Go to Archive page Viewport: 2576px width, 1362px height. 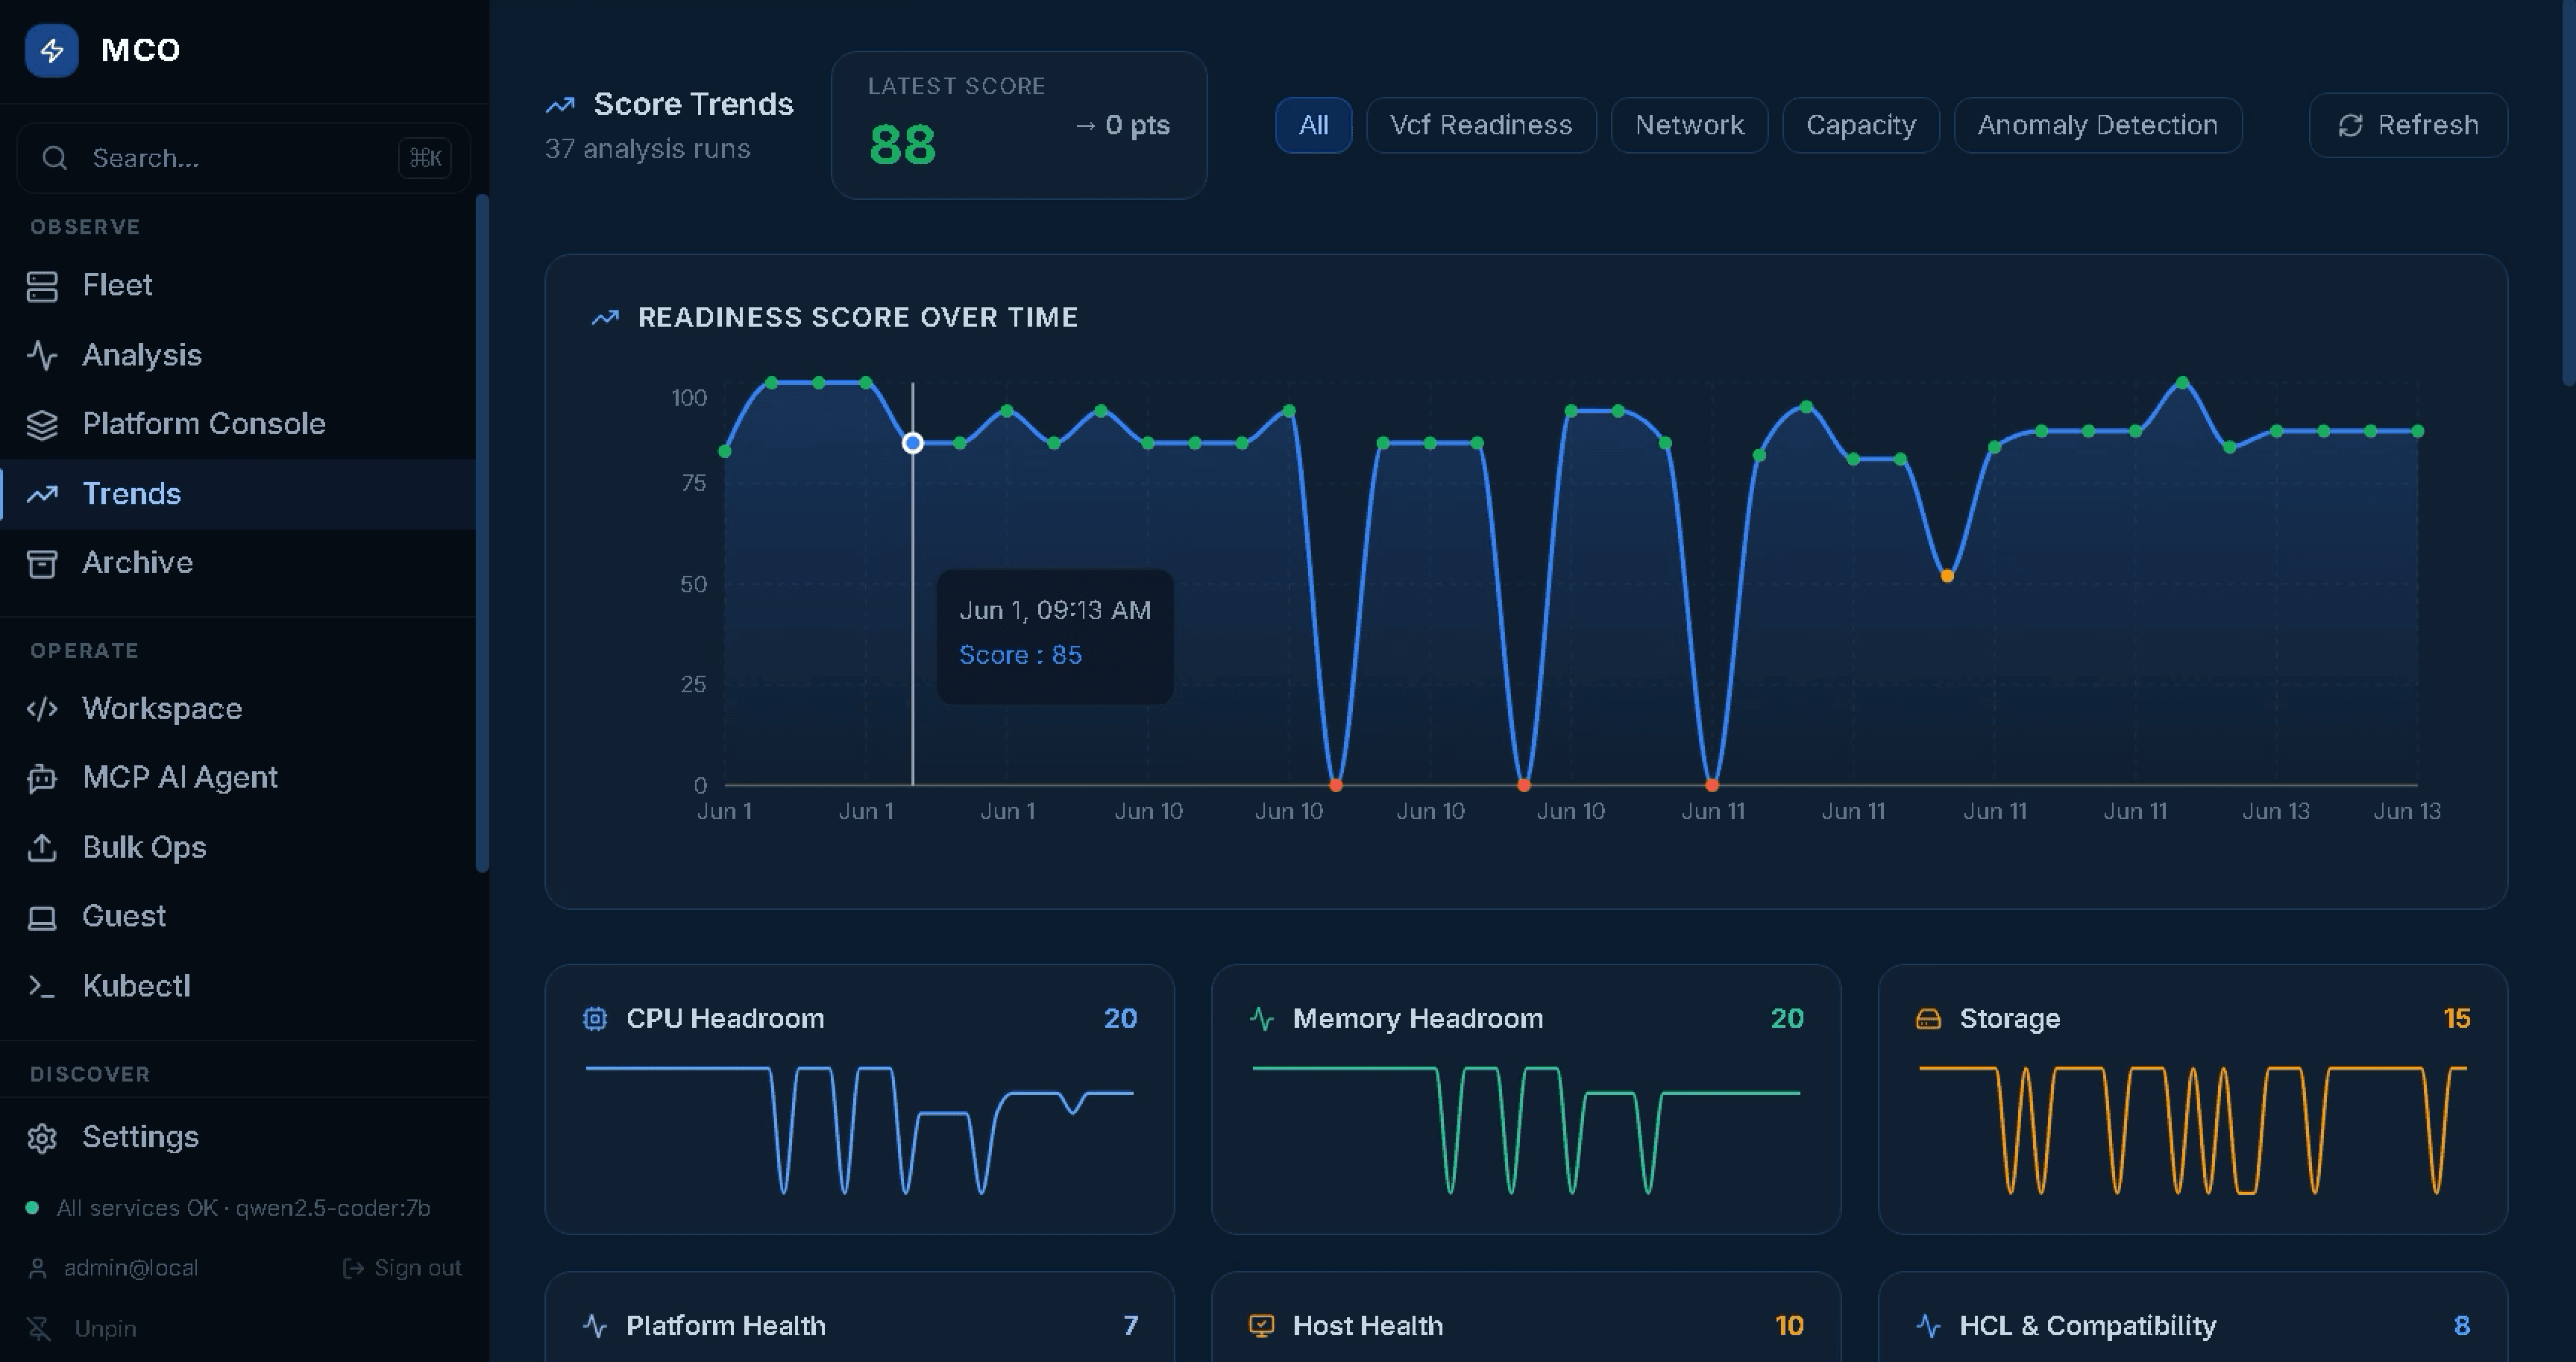[238, 563]
